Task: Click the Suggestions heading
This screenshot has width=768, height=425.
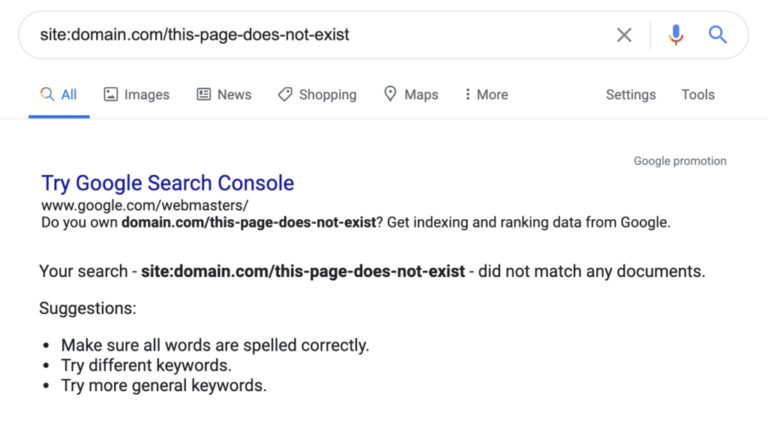Action: 87,308
